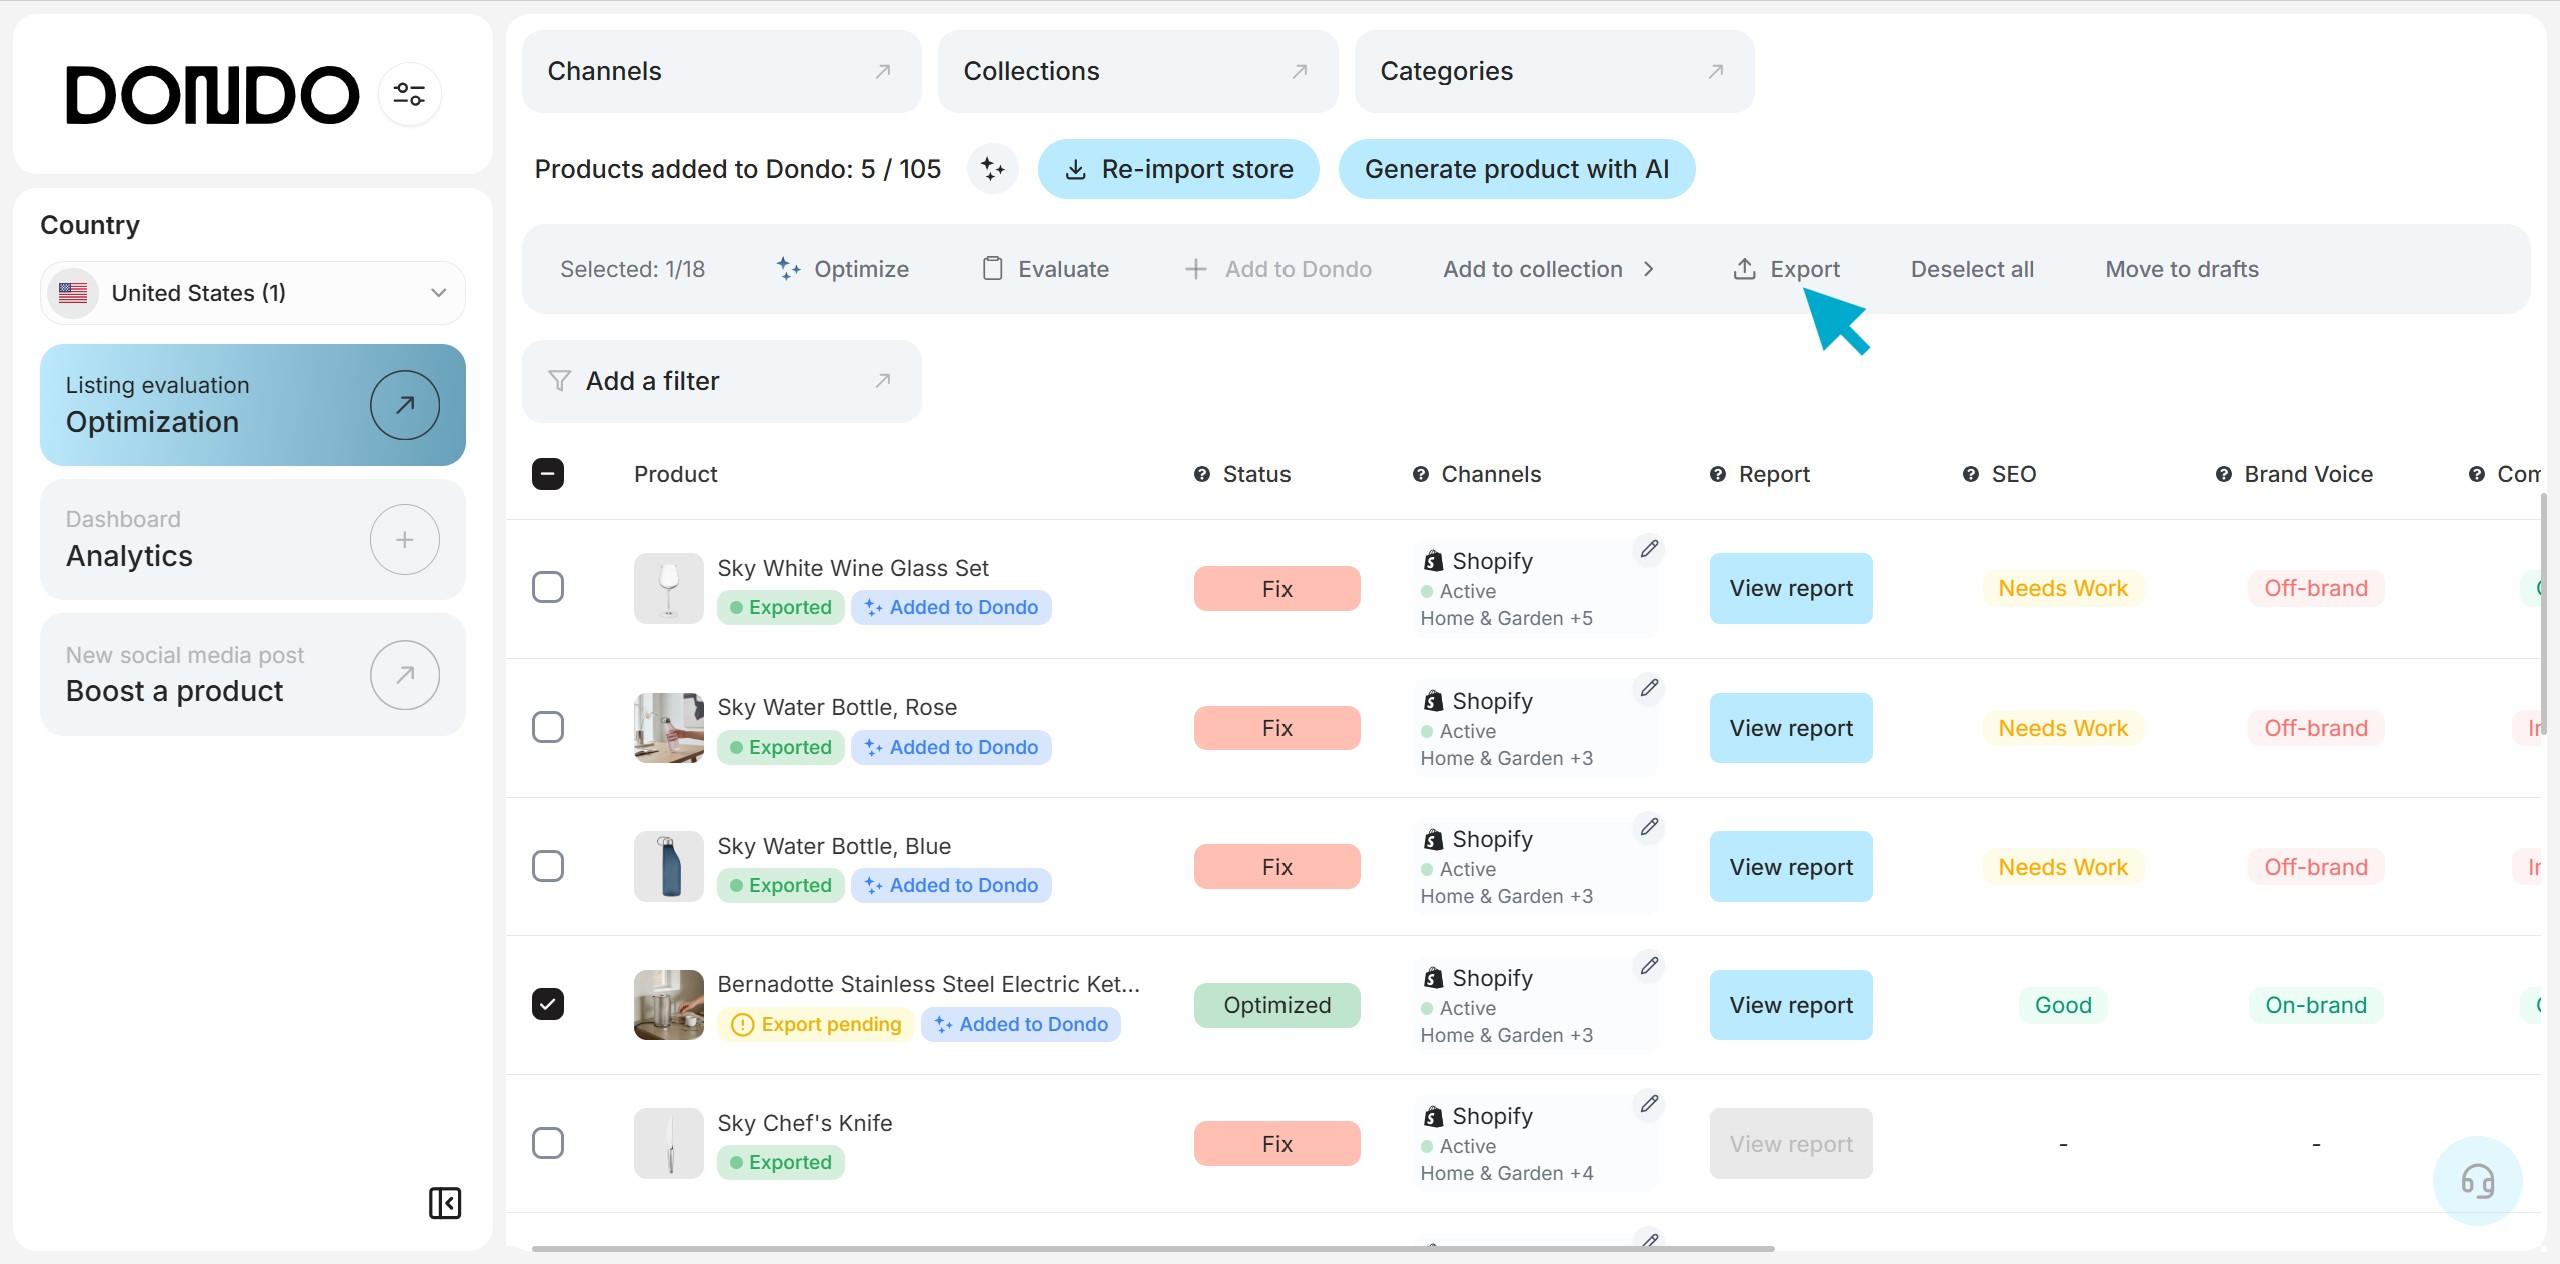Click the Sky Chef's Knife product thumbnail
The image size is (2560, 1264).
click(x=669, y=1143)
